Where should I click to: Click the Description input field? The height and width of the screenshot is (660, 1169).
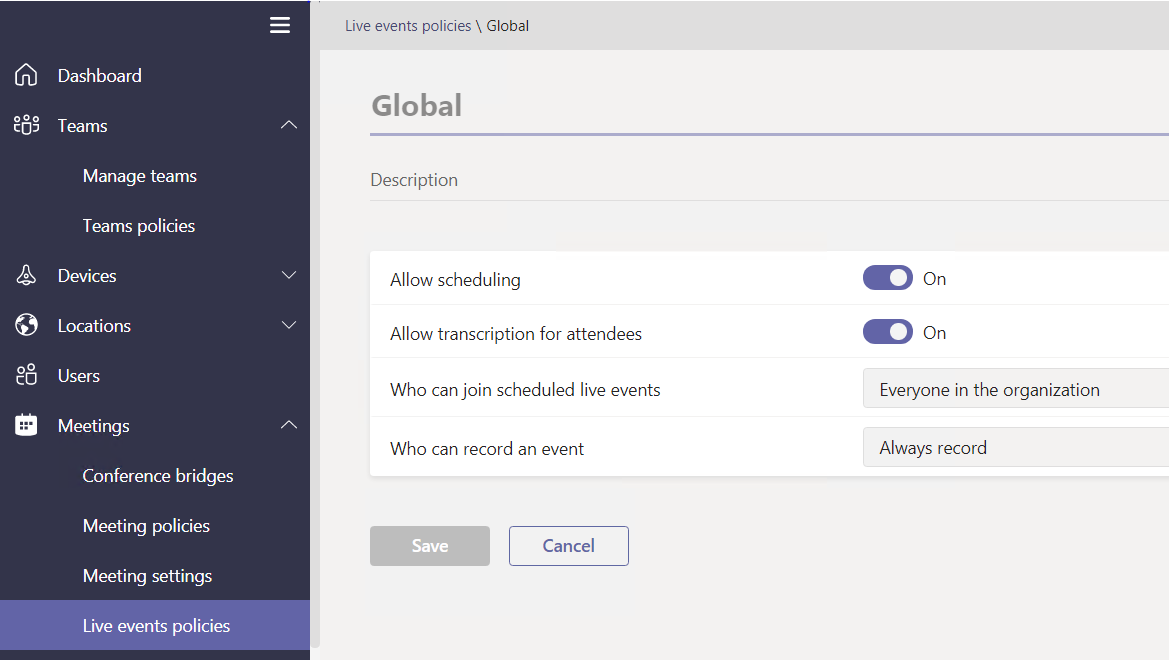tap(769, 180)
